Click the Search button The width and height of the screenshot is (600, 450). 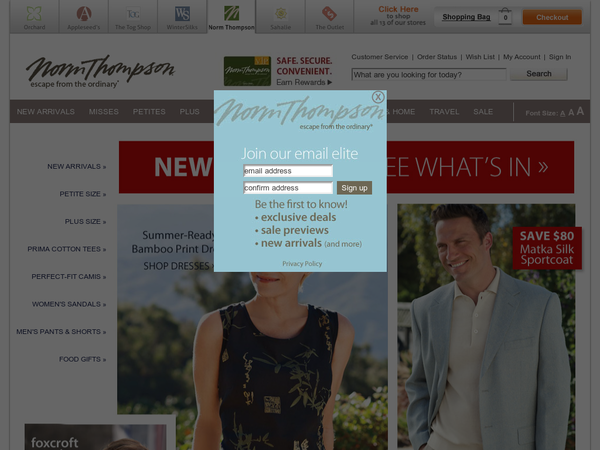coord(539,74)
